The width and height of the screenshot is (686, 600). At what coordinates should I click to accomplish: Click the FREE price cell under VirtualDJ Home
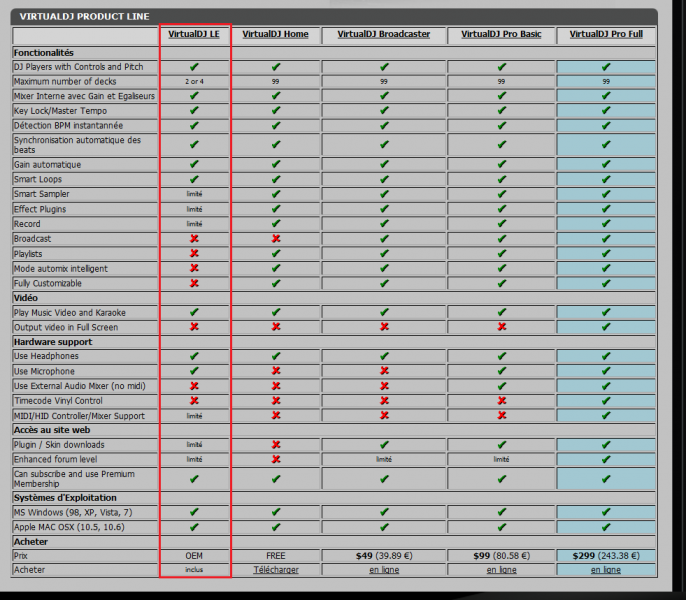pyautogui.click(x=276, y=556)
